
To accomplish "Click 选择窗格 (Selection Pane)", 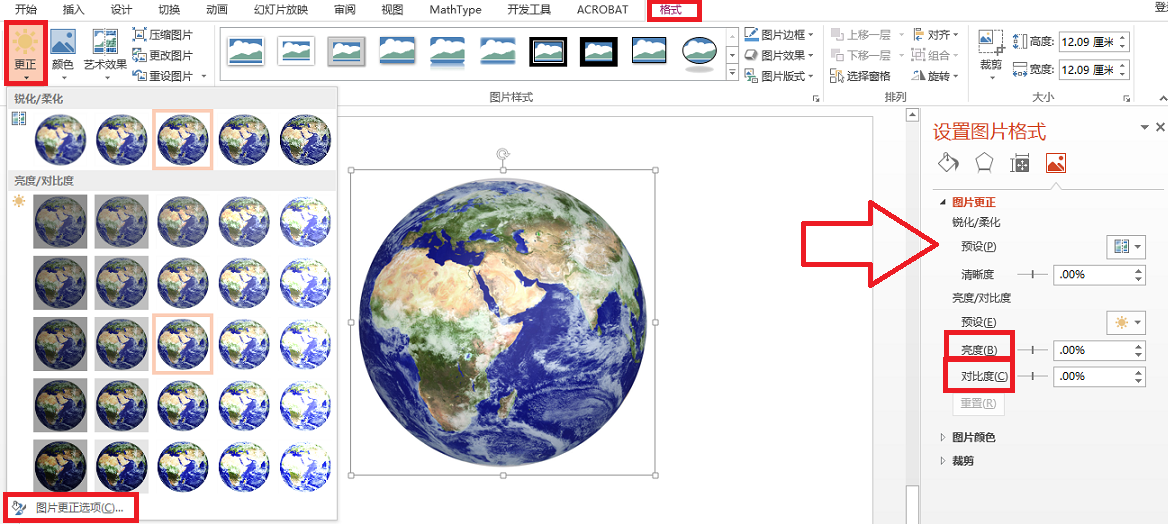I will click(860, 76).
